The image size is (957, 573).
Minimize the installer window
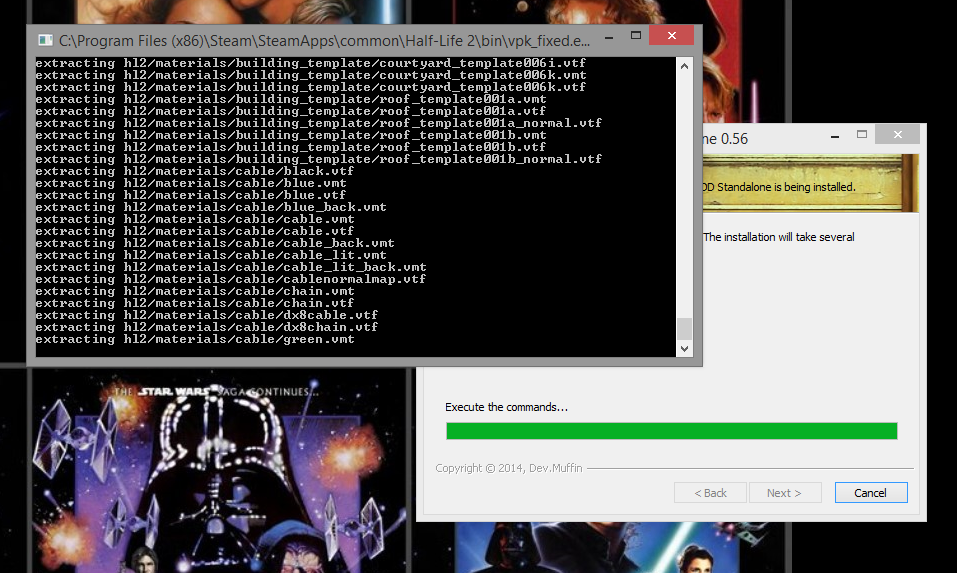click(x=834, y=135)
